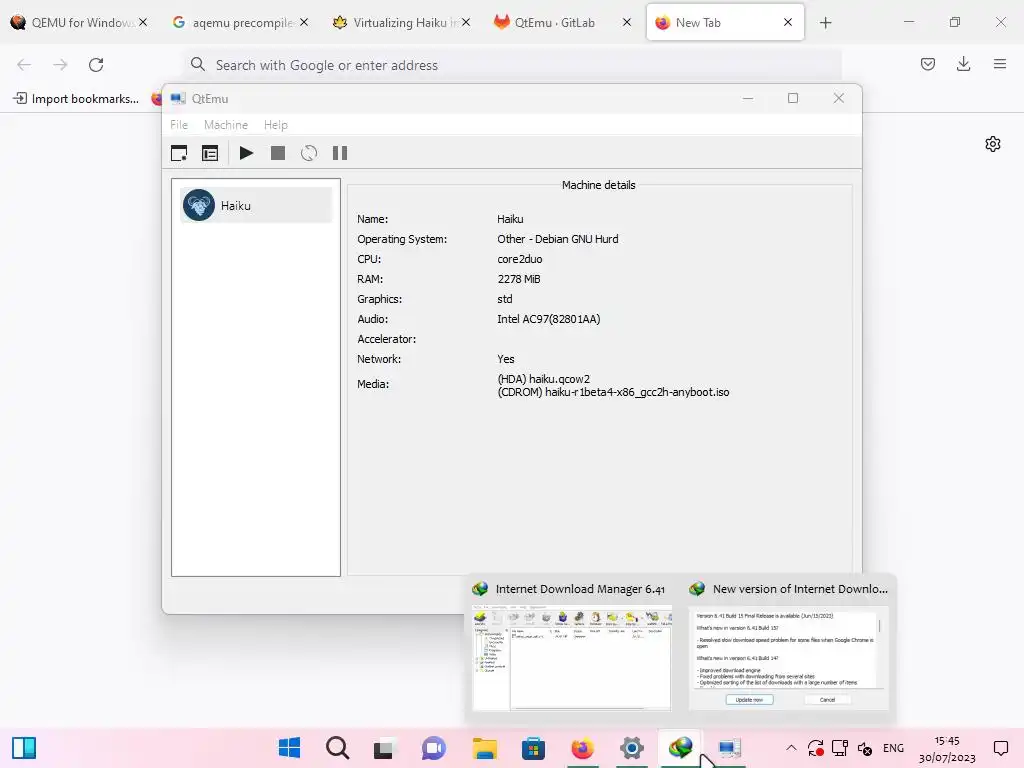Viewport: 1024px width, 768px height.
Task: Open Settings from the taskbar
Action: click(632, 748)
